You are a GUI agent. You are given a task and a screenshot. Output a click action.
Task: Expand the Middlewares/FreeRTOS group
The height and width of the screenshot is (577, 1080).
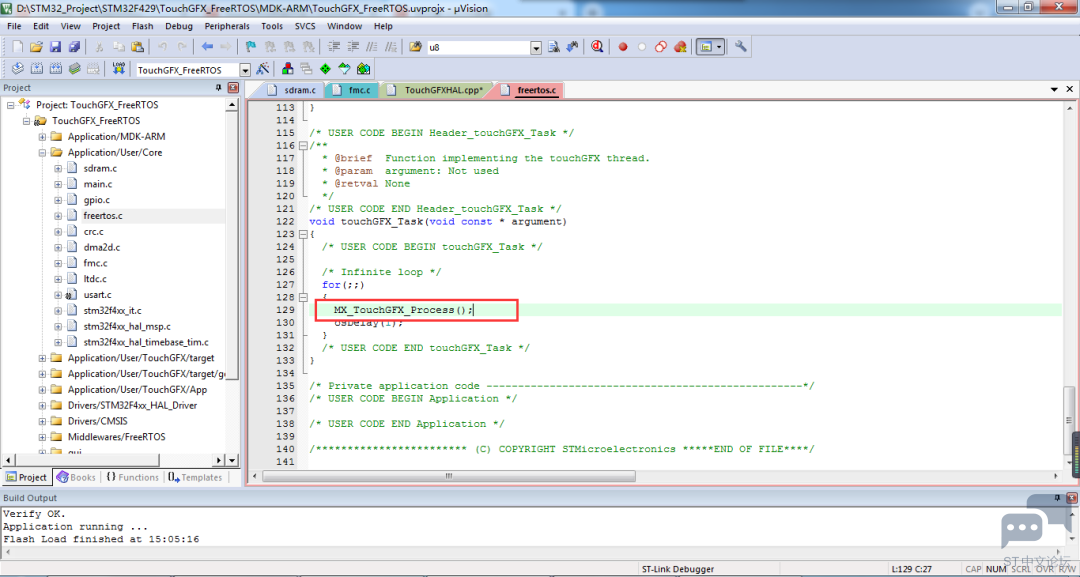pos(42,437)
